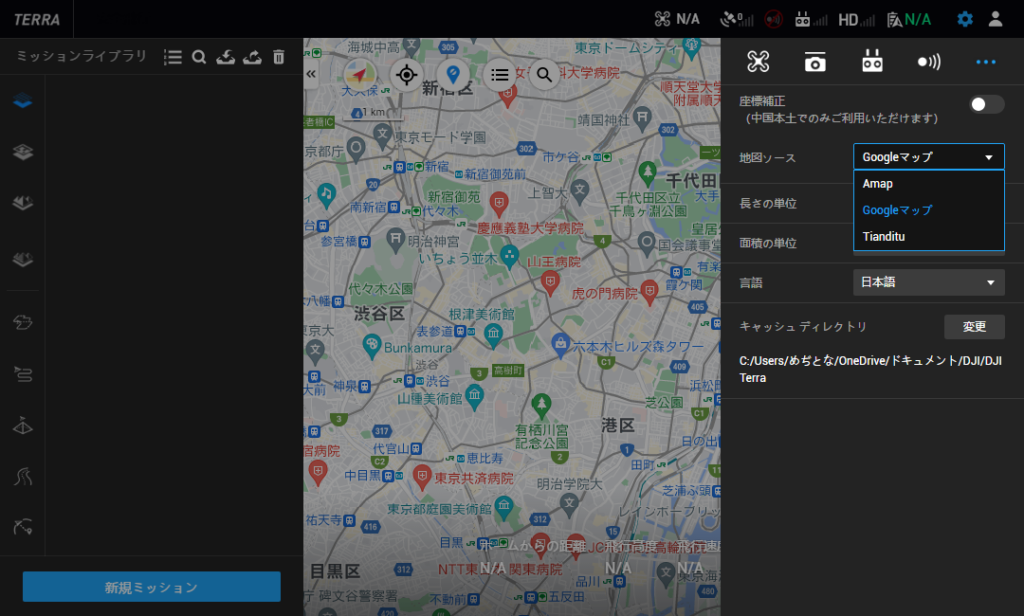Click the mission library search magnifier icon
Viewport: 1024px width, 616px height.
coord(199,58)
